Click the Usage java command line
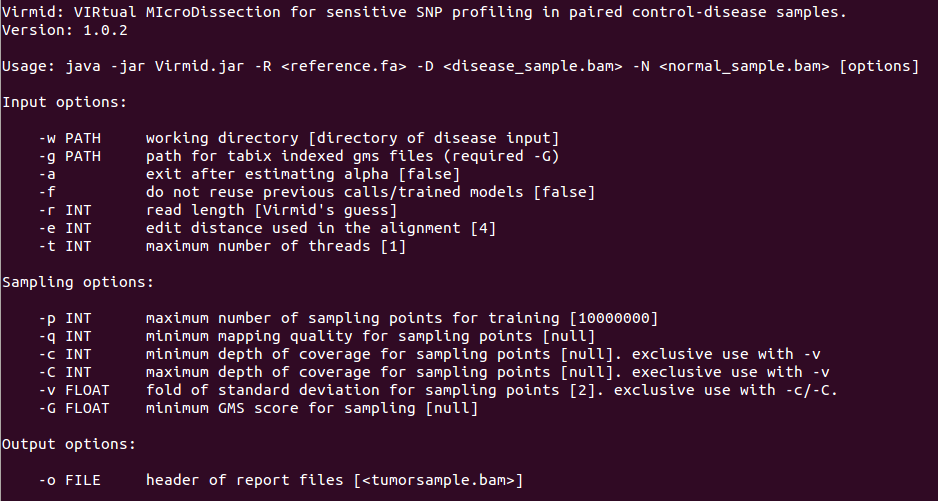This screenshot has height=501, width=938. coord(460,66)
